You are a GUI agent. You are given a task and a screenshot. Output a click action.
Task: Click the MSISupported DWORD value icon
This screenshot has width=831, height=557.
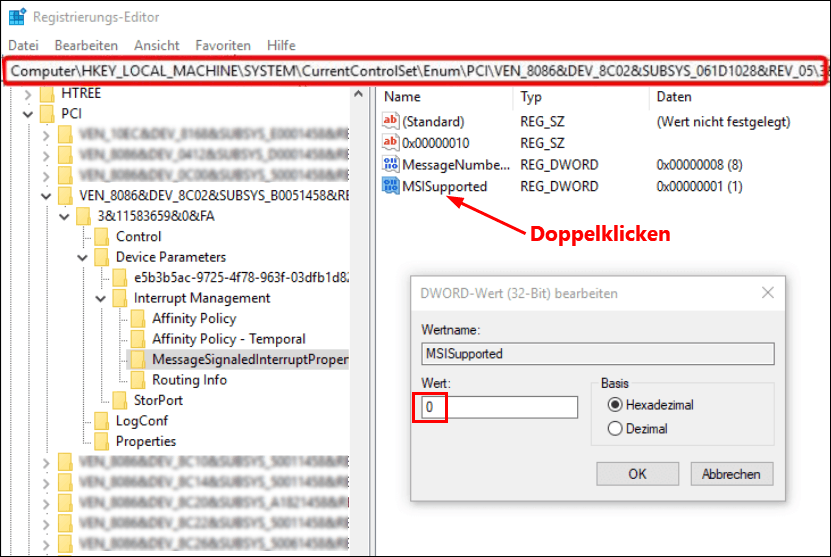point(391,186)
